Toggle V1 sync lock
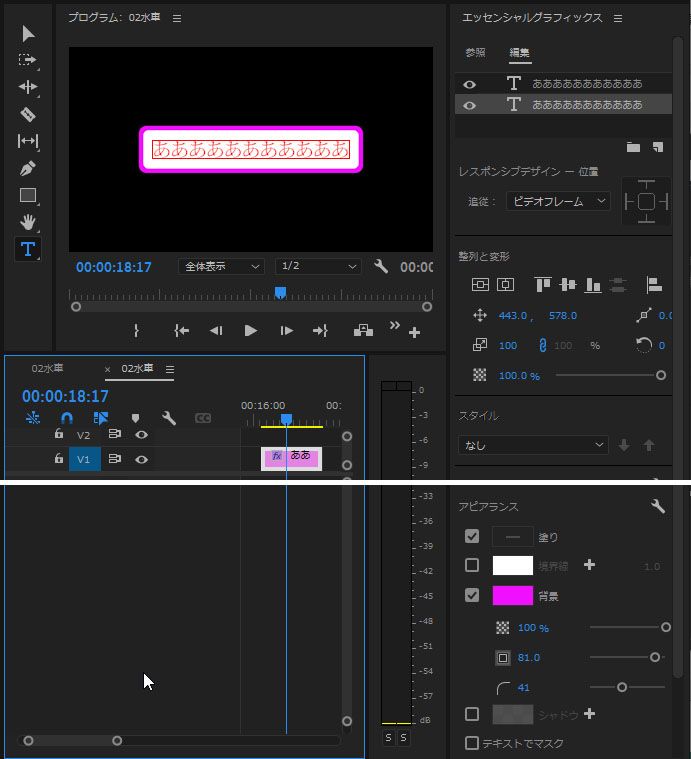The image size is (691, 759). [115, 458]
